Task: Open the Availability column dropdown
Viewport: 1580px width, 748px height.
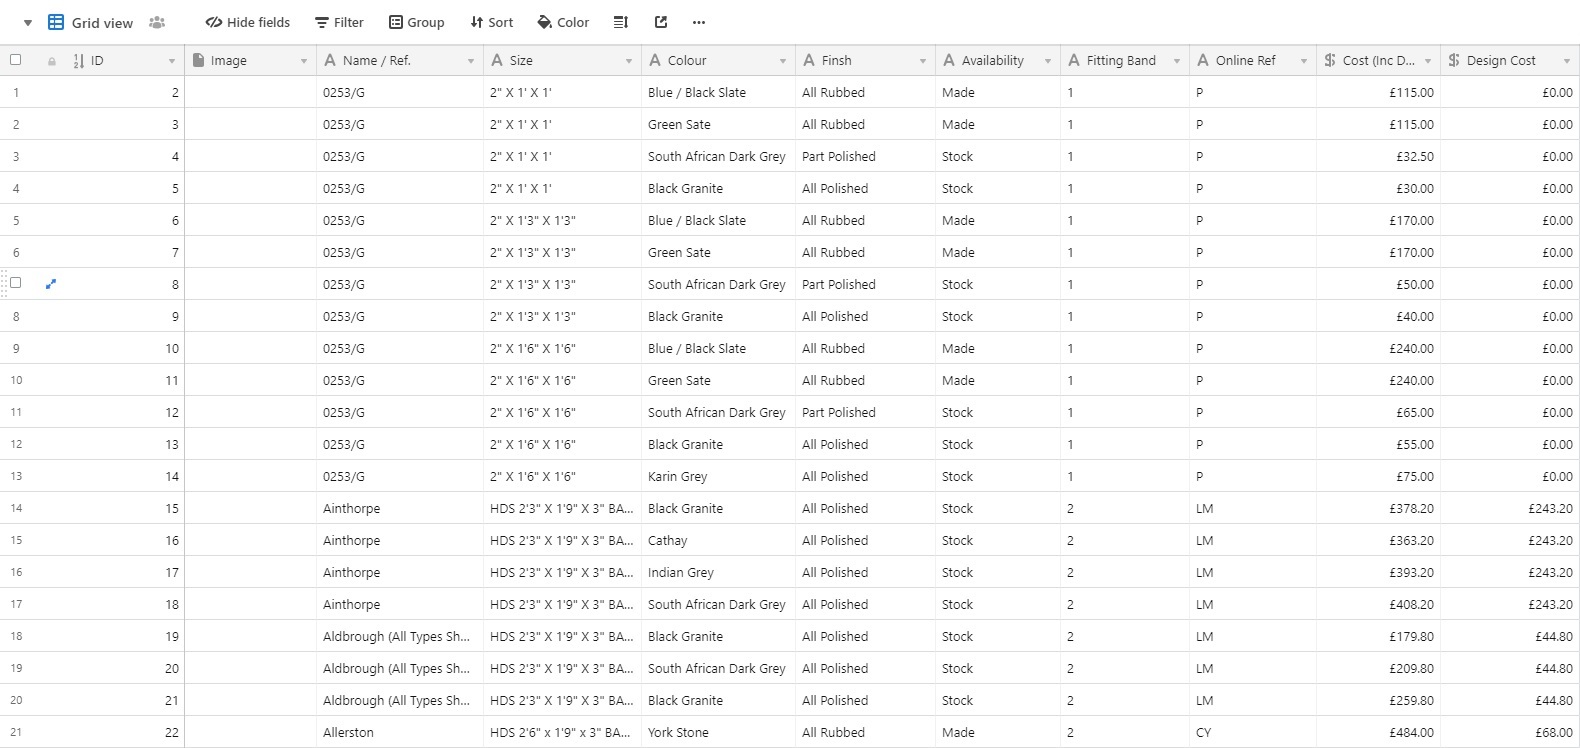Action: pos(1048,61)
